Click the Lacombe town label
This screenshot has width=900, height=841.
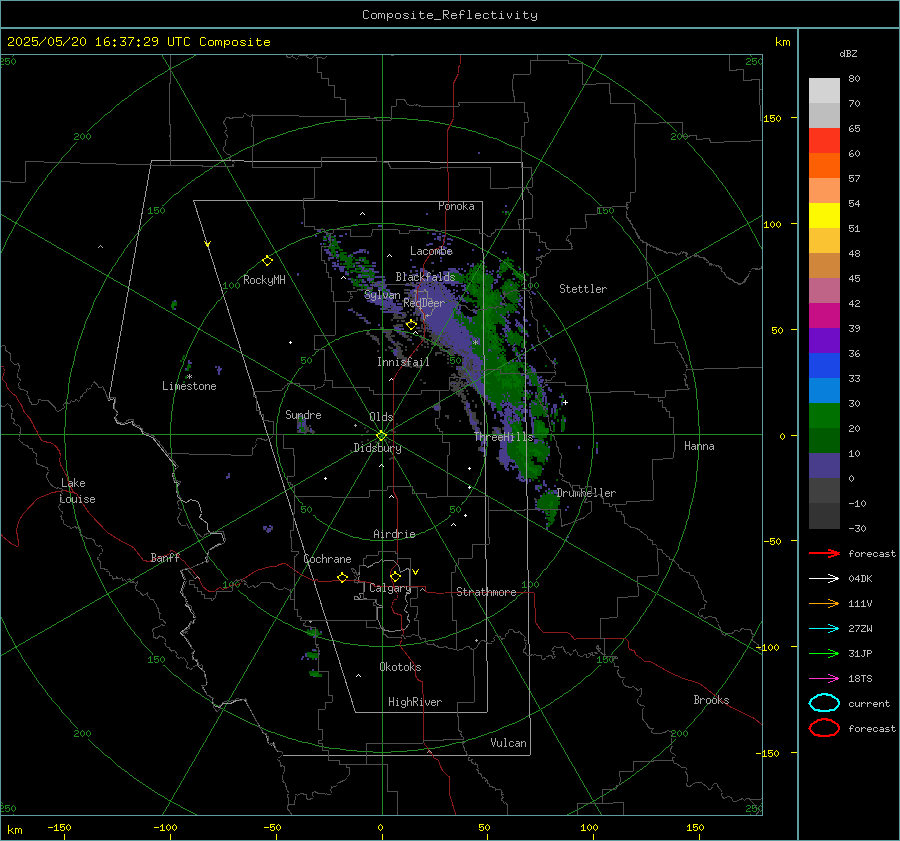click(x=431, y=251)
